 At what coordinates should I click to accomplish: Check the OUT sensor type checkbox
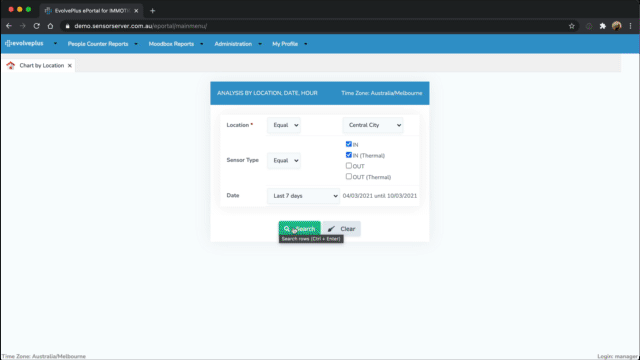pyautogui.click(x=349, y=166)
